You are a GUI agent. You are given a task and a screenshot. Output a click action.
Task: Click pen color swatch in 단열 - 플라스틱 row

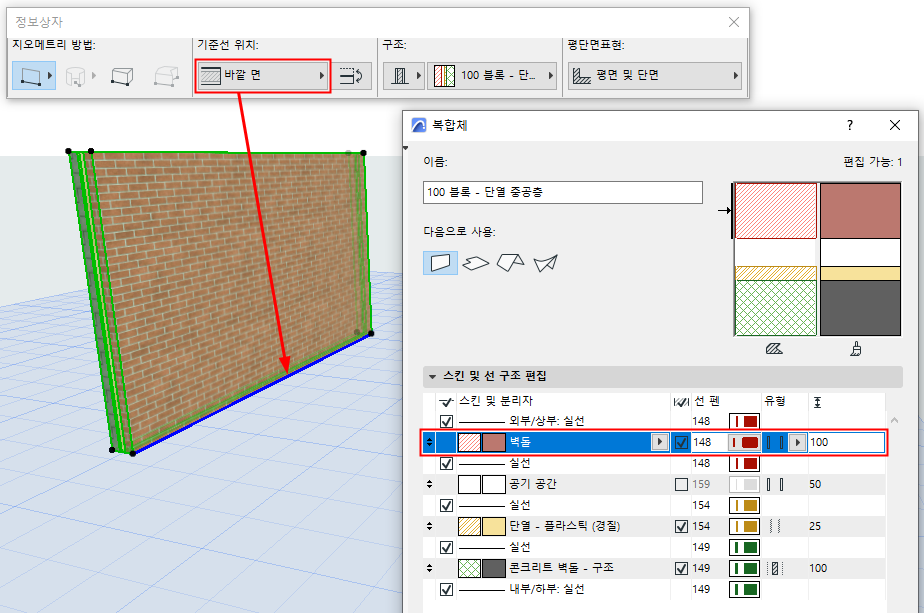click(744, 526)
